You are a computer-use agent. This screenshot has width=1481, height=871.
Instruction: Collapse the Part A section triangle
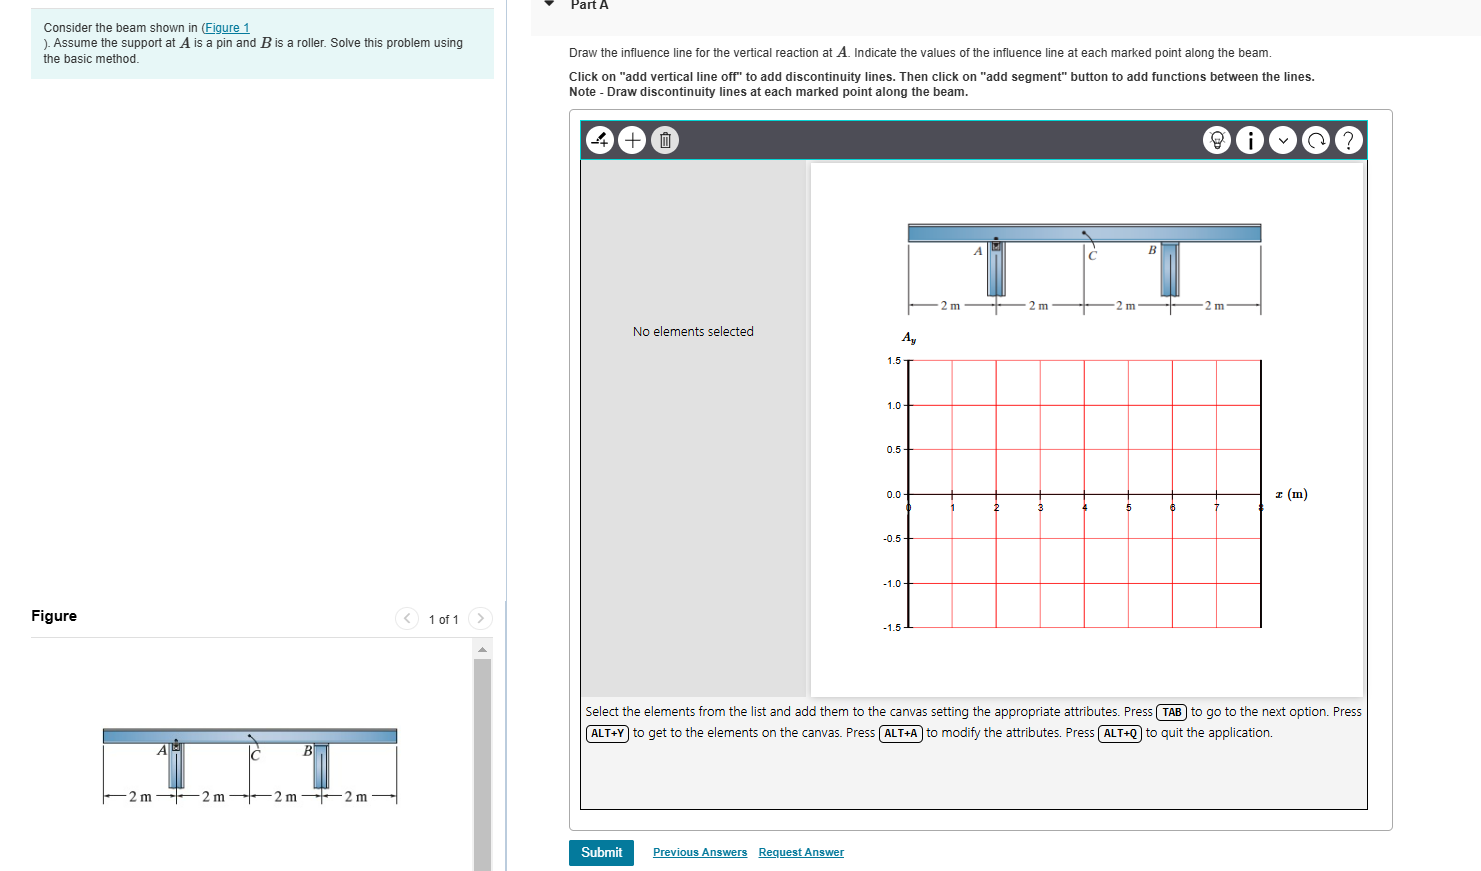[x=548, y=4]
